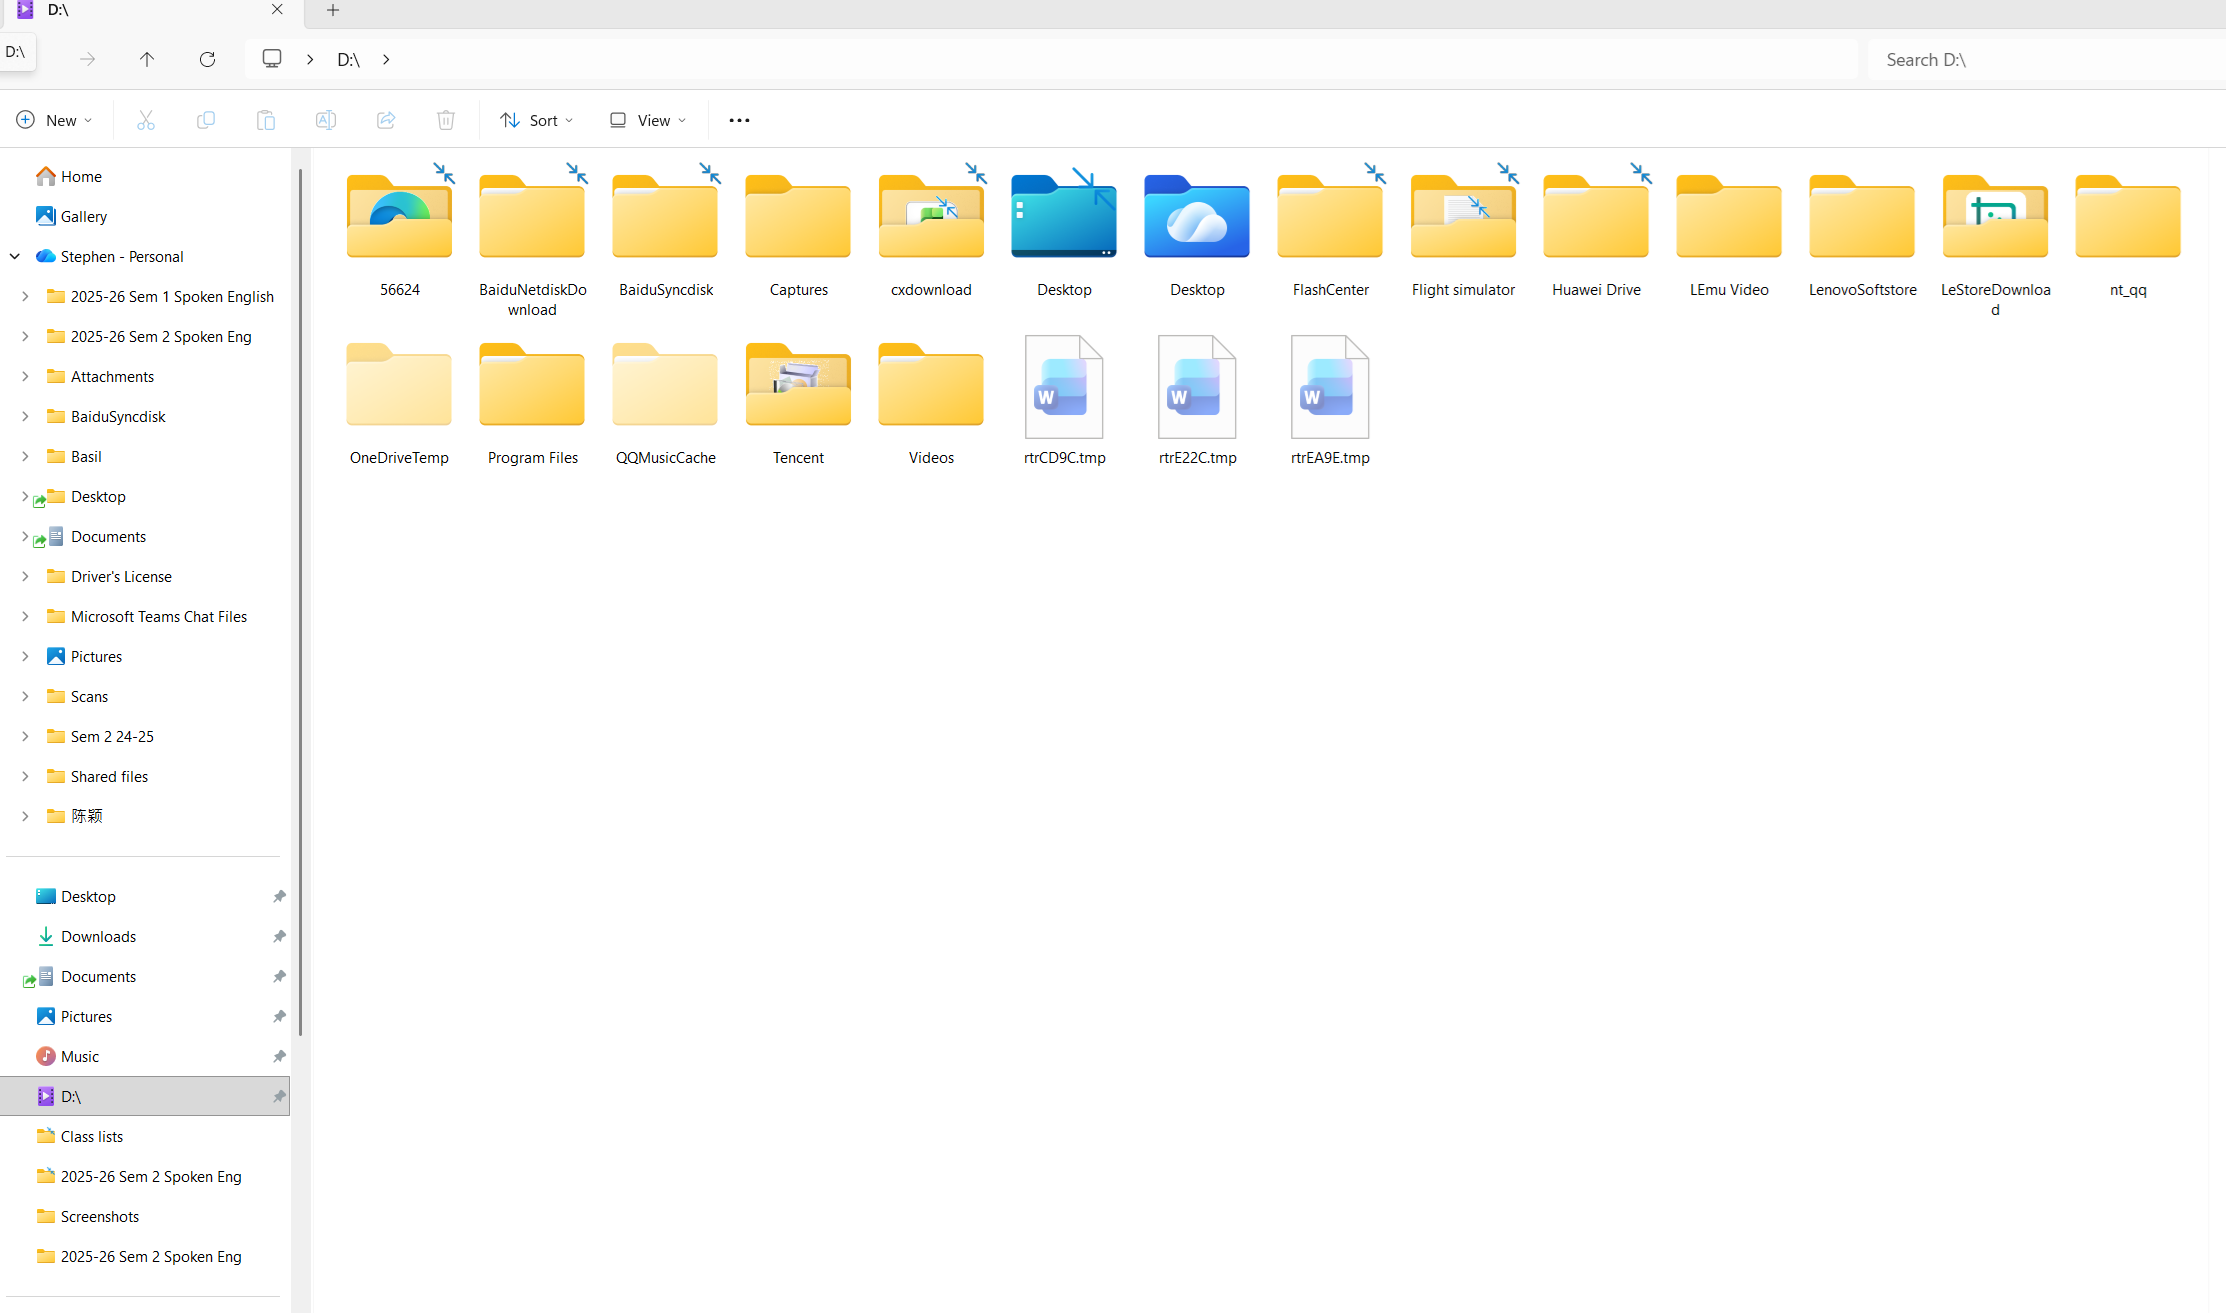Screen dimensions: 2226x1313
Task: Click the Copy icon in the toolbar
Action: pos(206,119)
